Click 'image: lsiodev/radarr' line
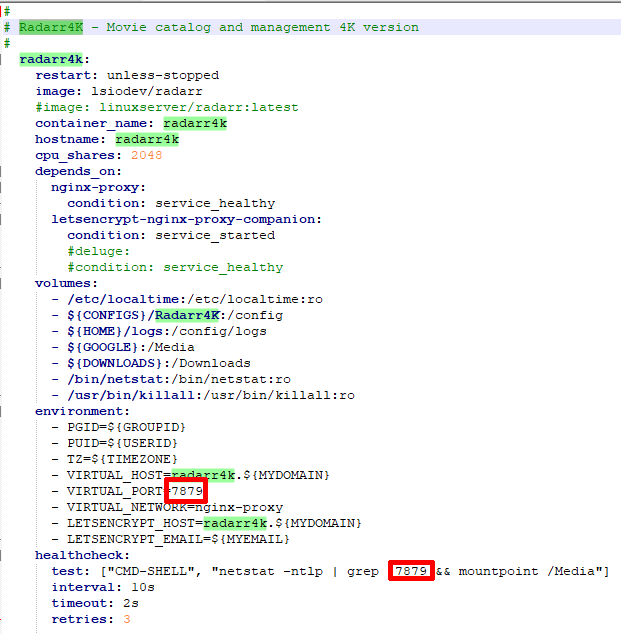 [119, 91]
